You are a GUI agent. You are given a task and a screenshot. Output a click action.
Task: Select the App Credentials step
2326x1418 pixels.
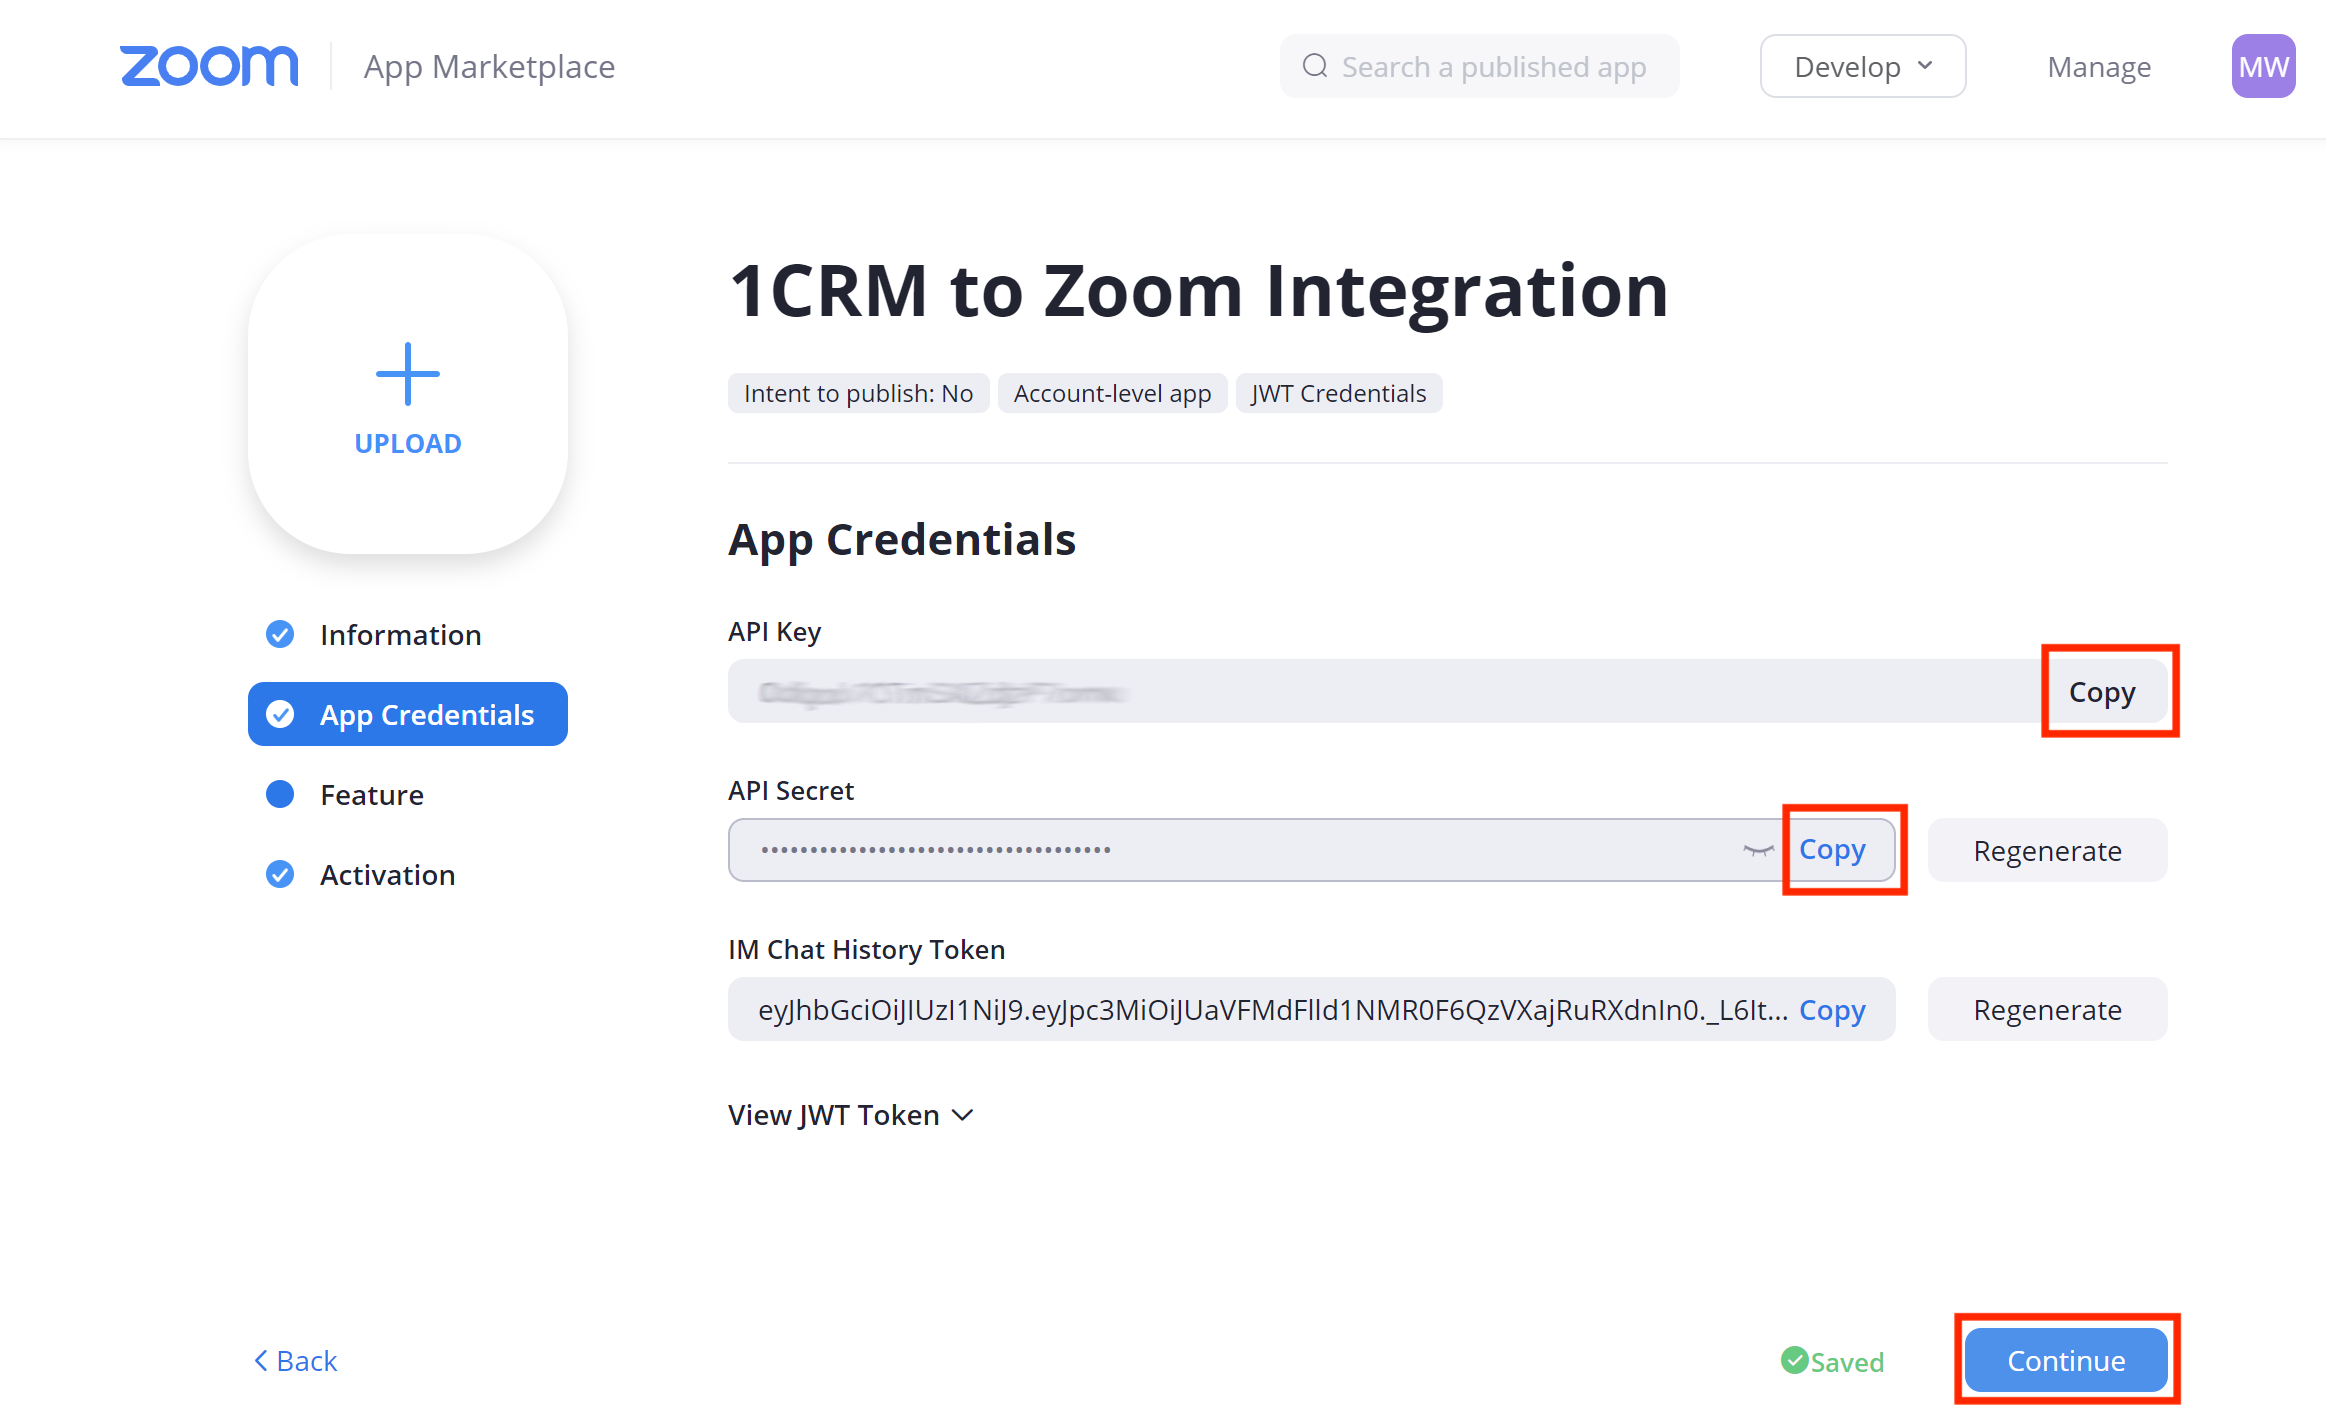point(408,714)
